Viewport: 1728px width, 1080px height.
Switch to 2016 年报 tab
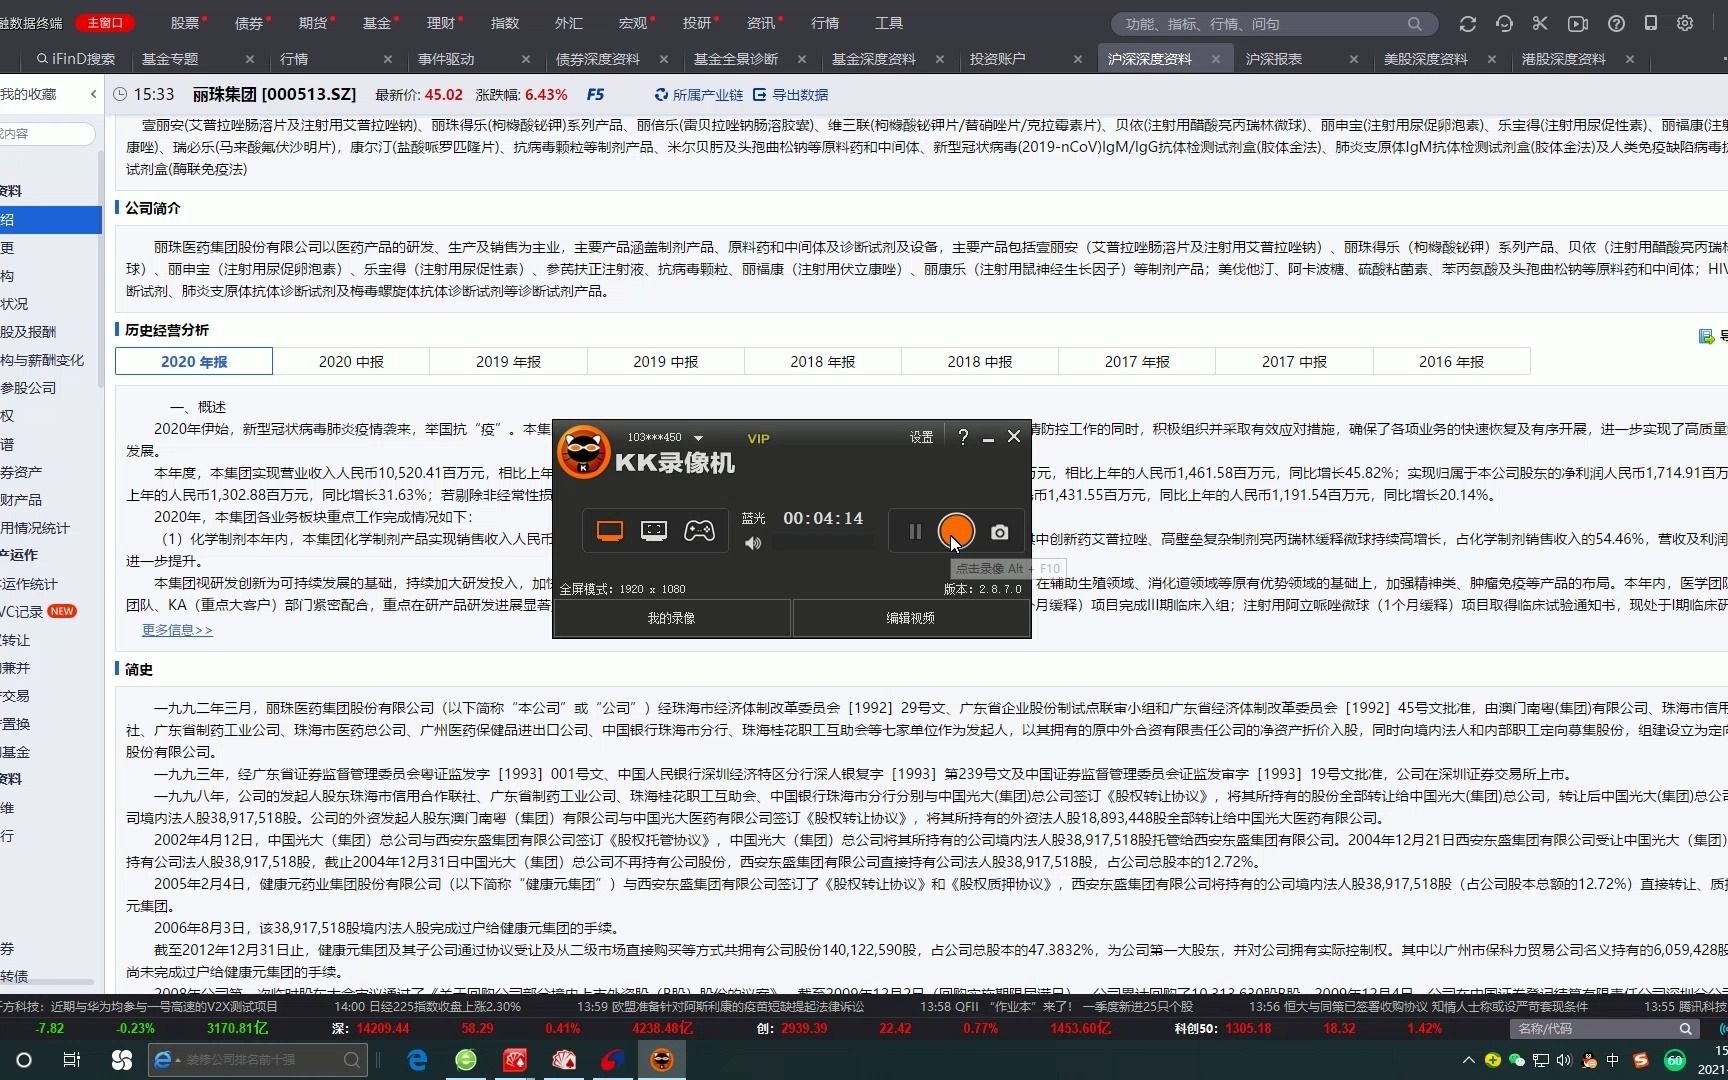click(x=1451, y=361)
